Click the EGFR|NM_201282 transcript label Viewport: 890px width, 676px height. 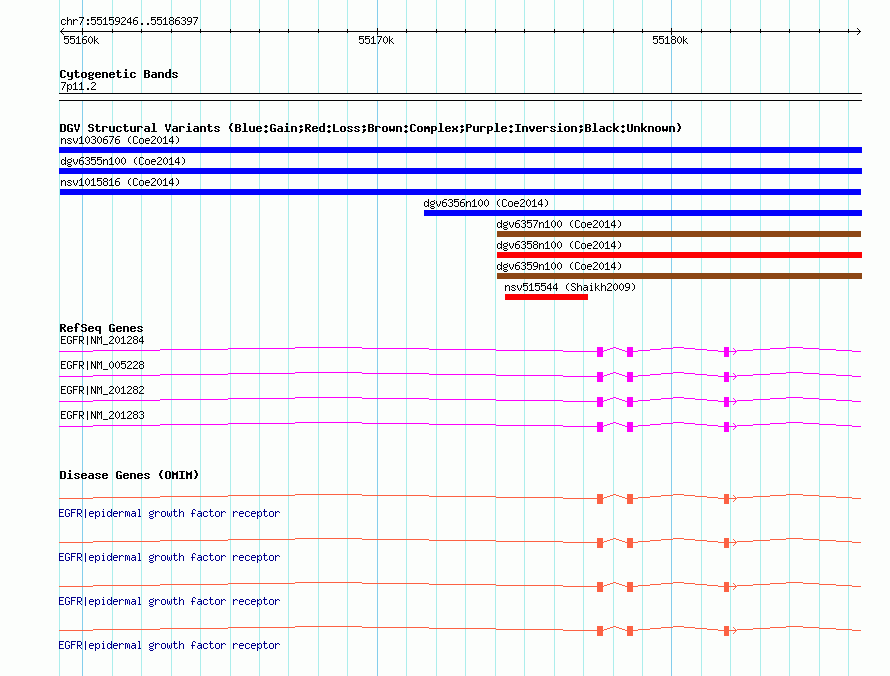click(102, 391)
